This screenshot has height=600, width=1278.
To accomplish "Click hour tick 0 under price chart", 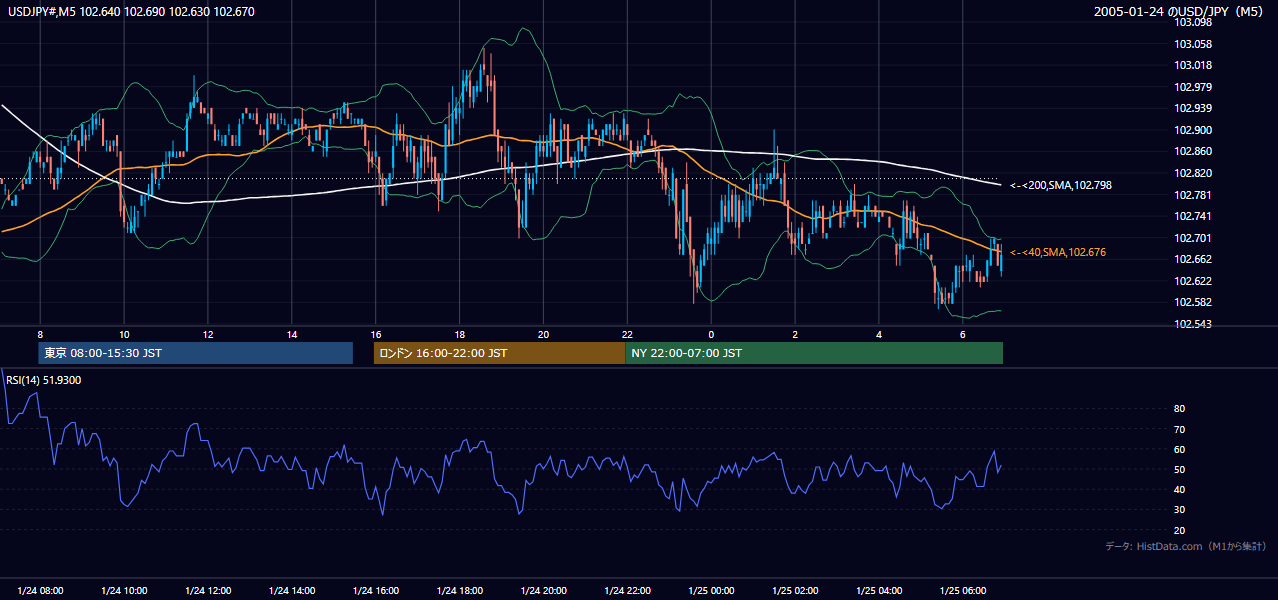I will 711,334.
